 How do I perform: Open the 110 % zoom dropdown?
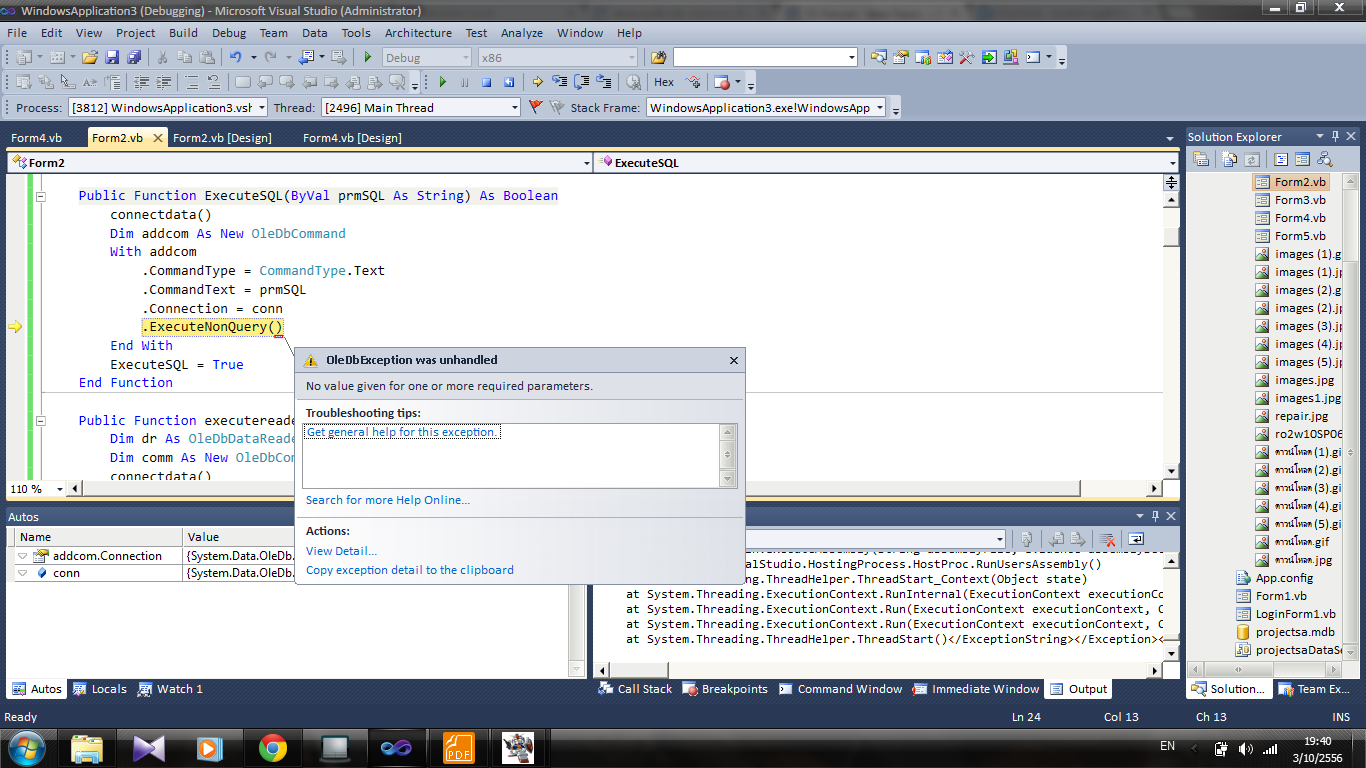tap(59, 489)
